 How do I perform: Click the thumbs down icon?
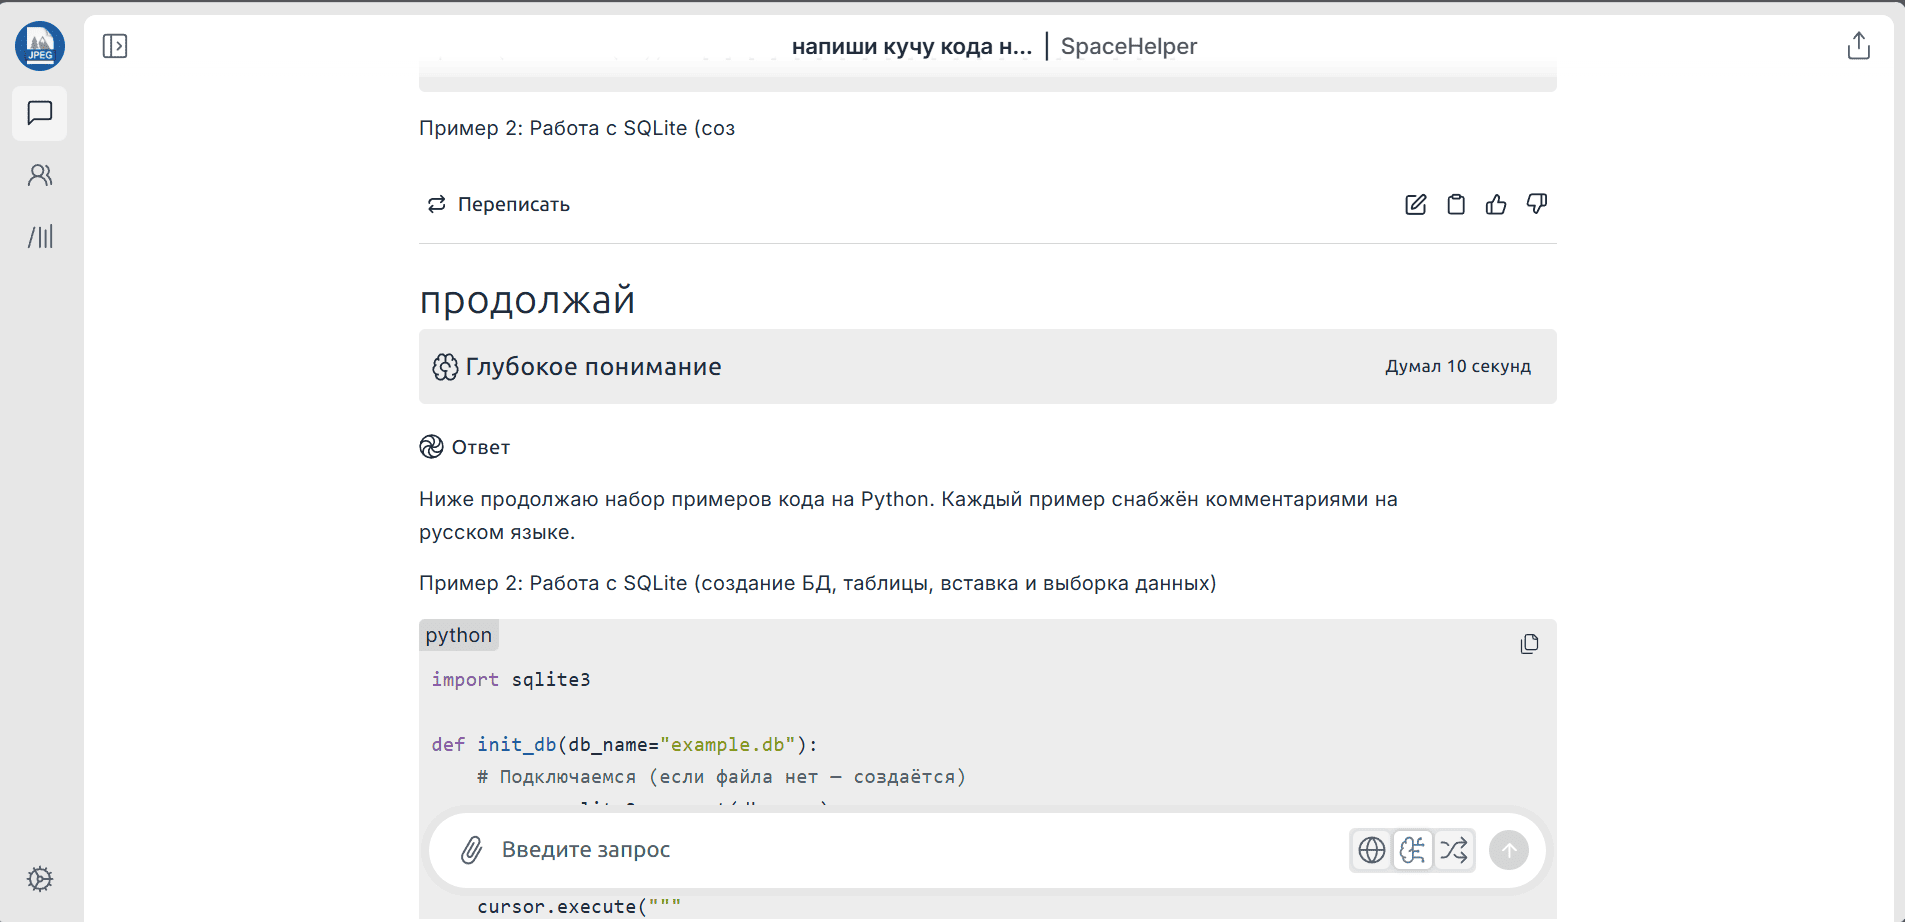tap(1537, 204)
